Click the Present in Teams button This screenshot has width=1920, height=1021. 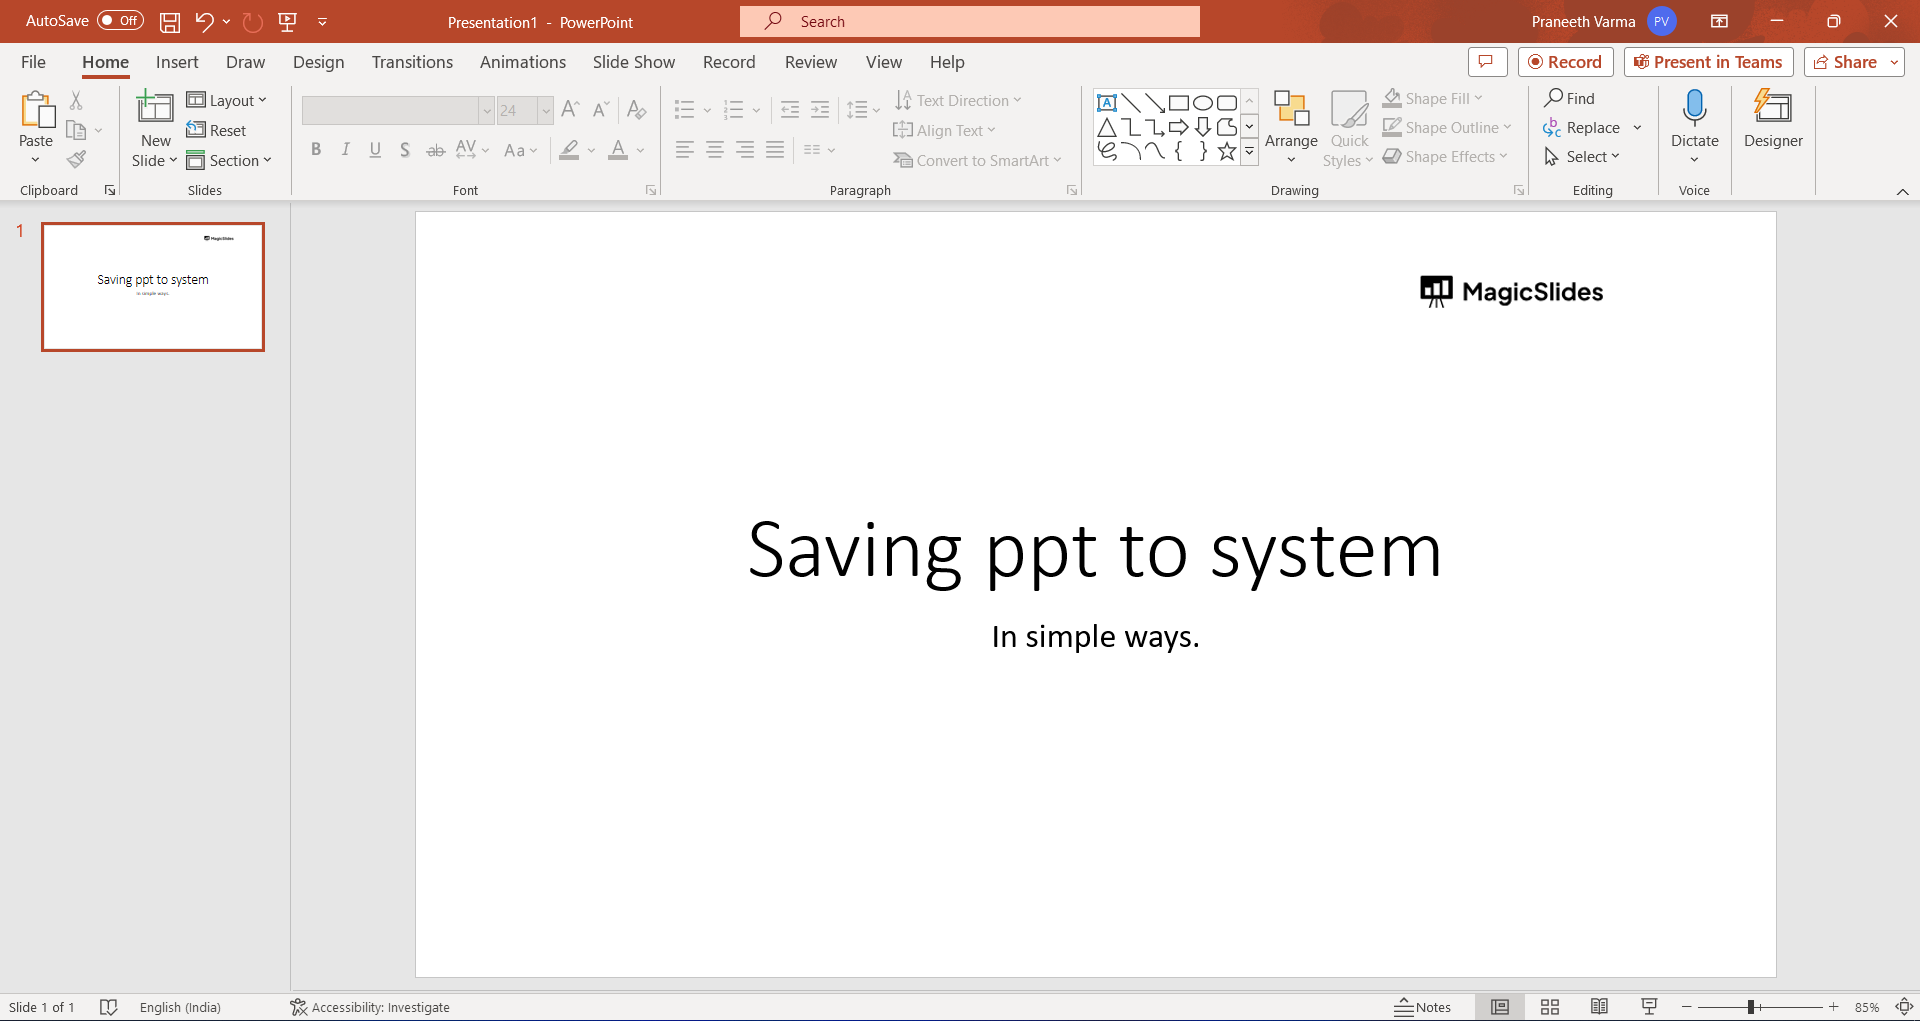point(1708,62)
